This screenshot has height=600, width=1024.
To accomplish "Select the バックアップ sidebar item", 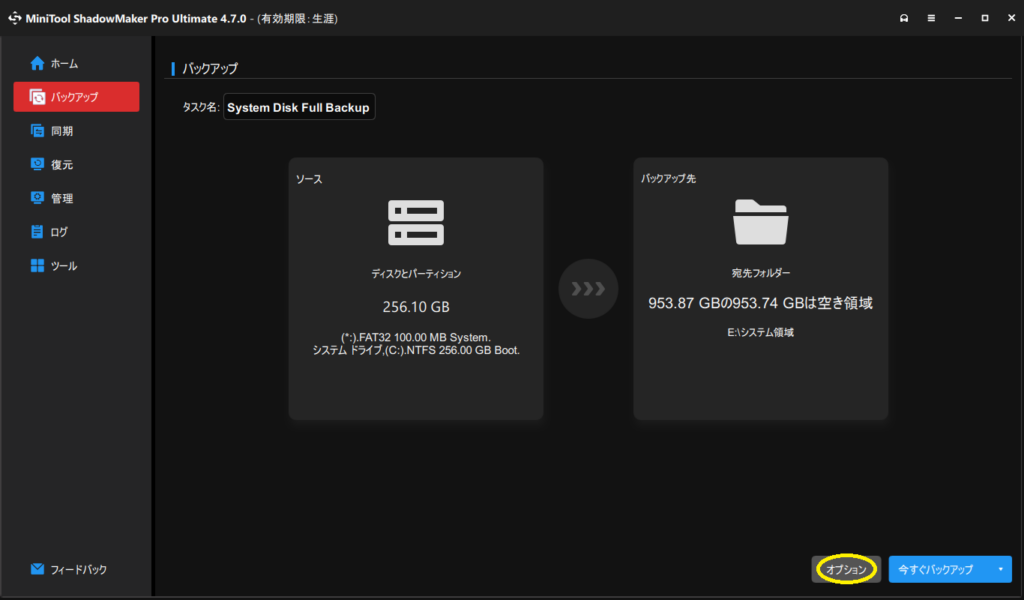I will [76, 97].
